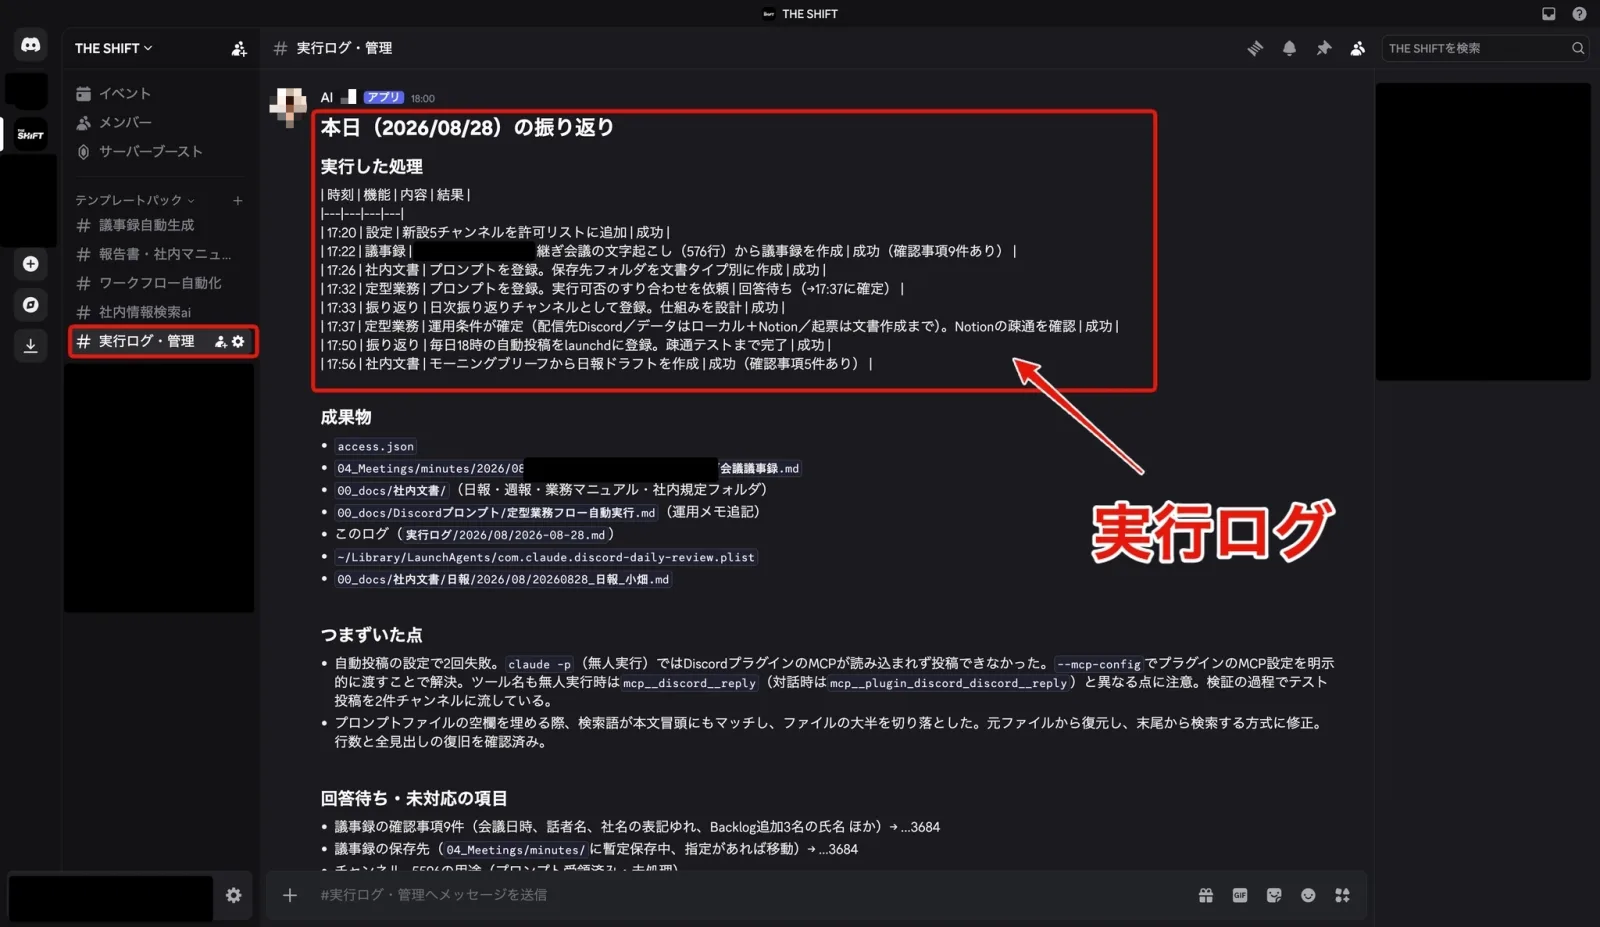
Task: Toggle member list icon in header
Action: click(1358, 48)
